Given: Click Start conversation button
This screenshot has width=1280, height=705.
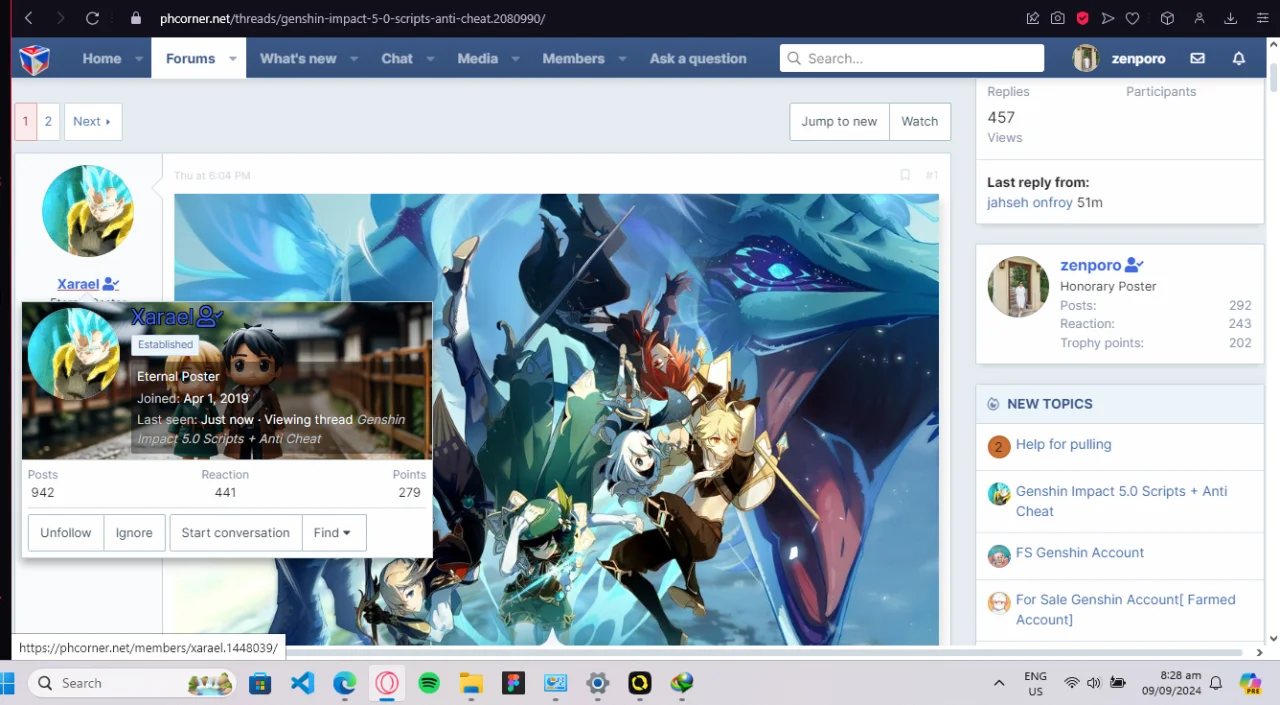Looking at the screenshot, I should 236,533.
